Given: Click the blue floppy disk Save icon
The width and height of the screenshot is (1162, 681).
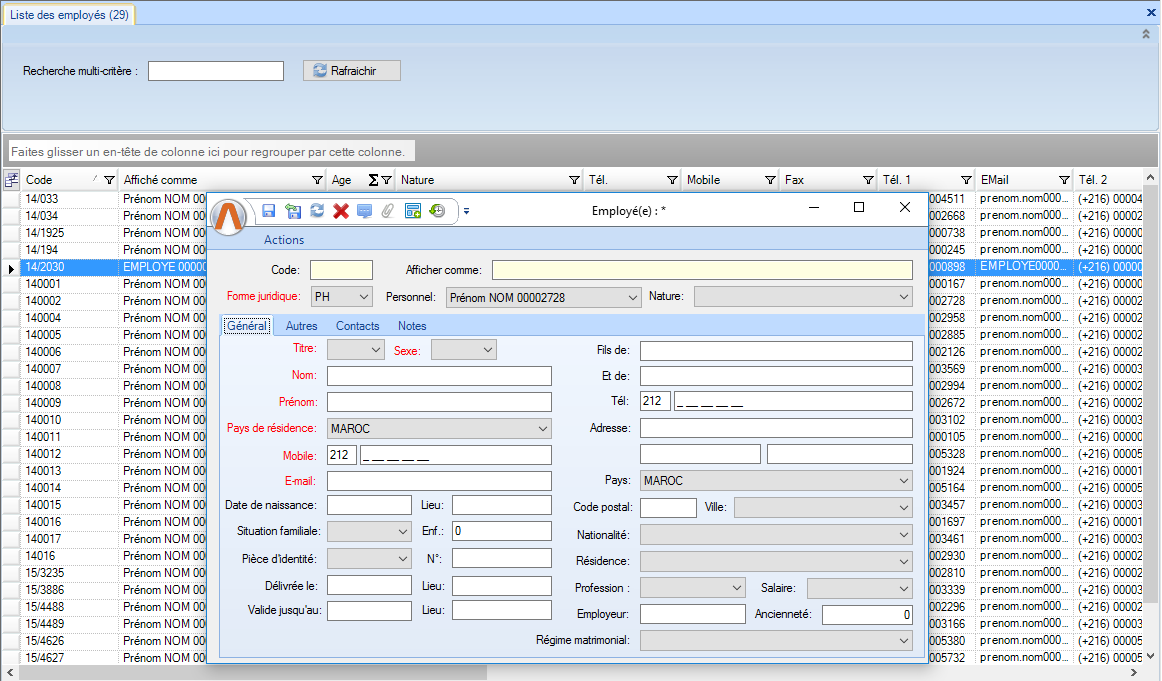Looking at the screenshot, I should click(269, 210).
